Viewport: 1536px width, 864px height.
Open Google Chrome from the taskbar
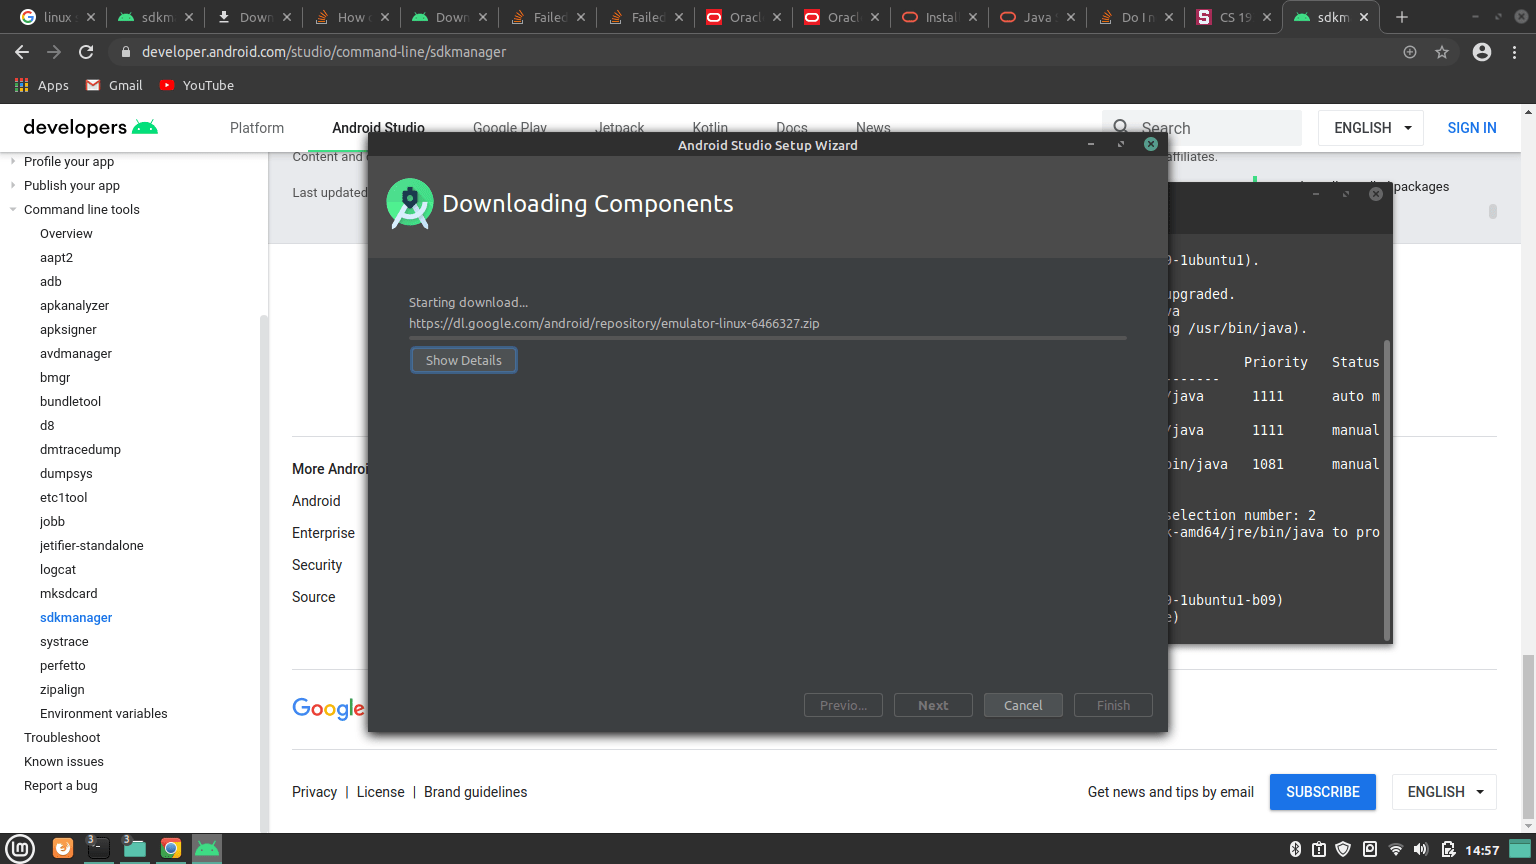171,848
